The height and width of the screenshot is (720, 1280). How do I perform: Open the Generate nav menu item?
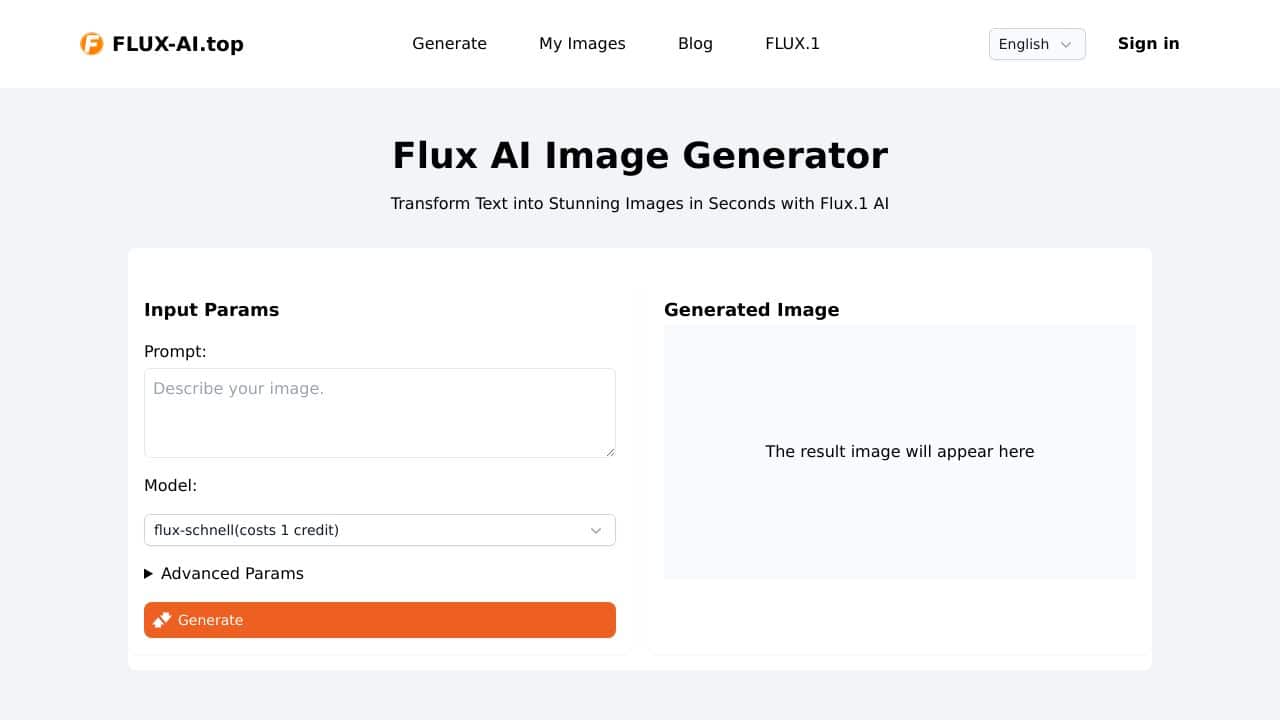click(x=450, y=44)
